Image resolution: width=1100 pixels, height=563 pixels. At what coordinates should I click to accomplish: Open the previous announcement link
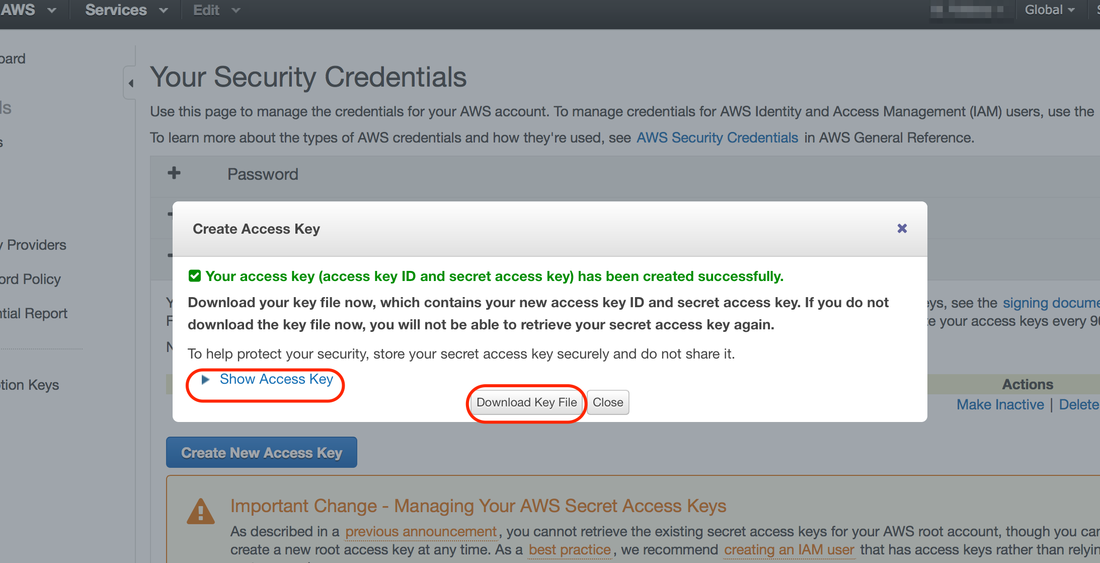point(421,531)
